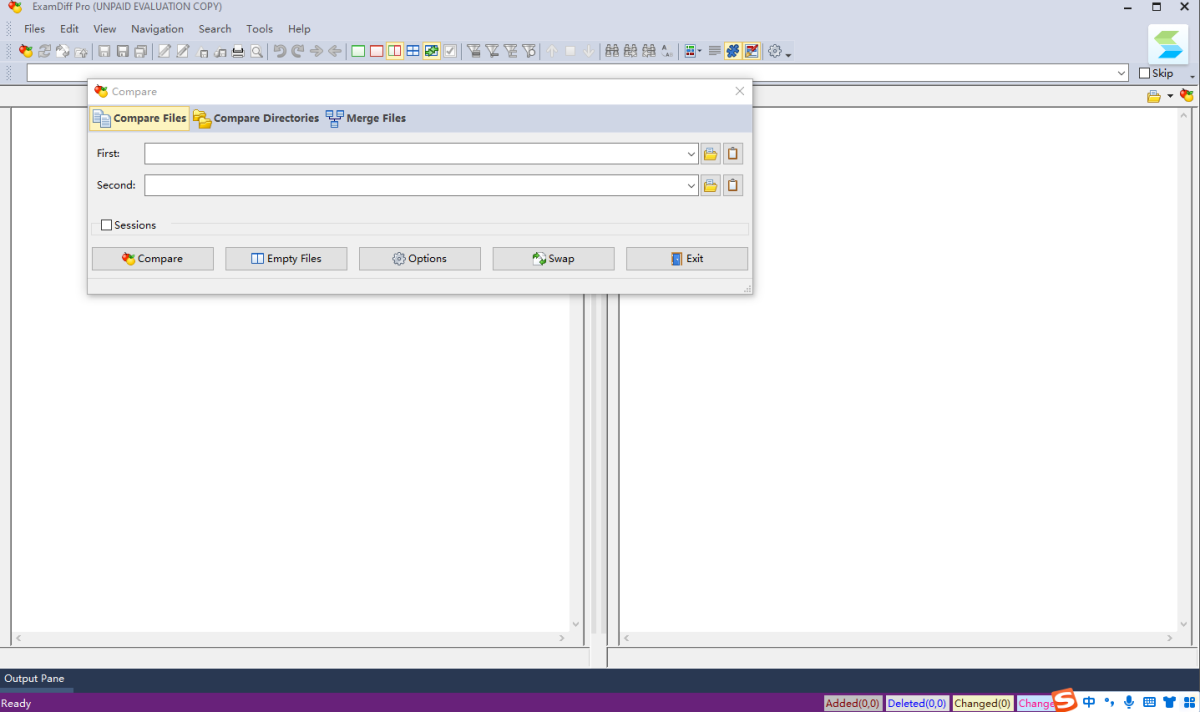
Task: Click the Exit button
Action: [687, 259]
